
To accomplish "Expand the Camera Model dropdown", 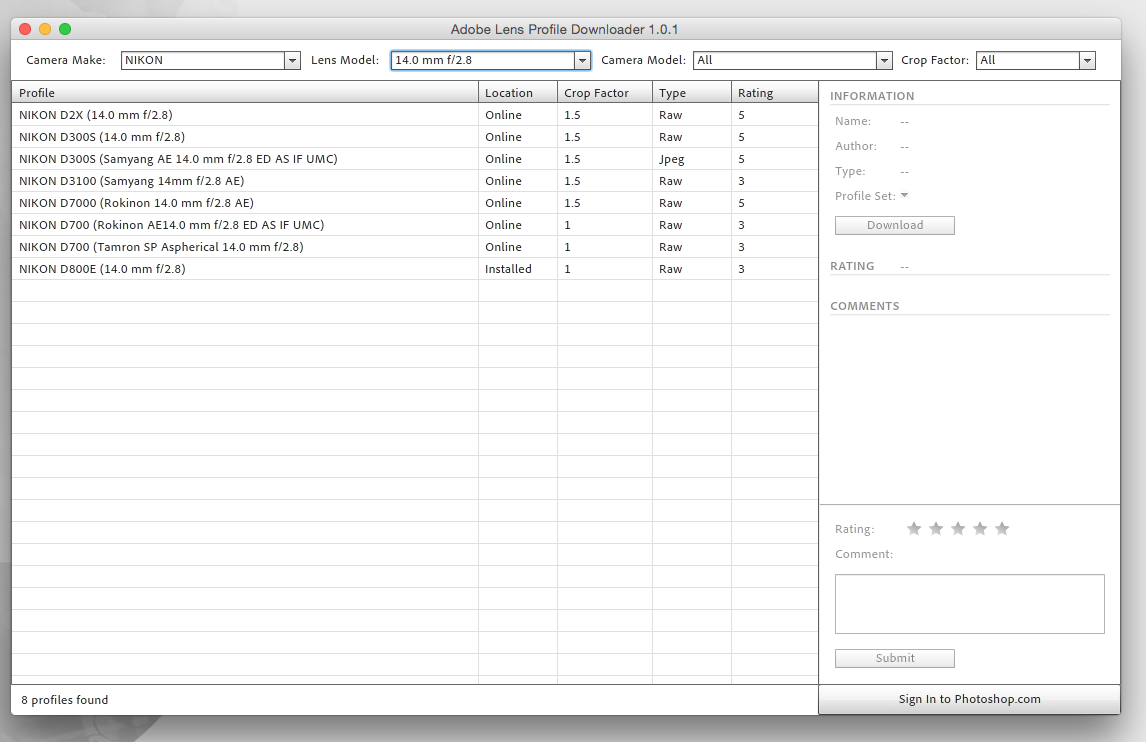I will (883, 61).
